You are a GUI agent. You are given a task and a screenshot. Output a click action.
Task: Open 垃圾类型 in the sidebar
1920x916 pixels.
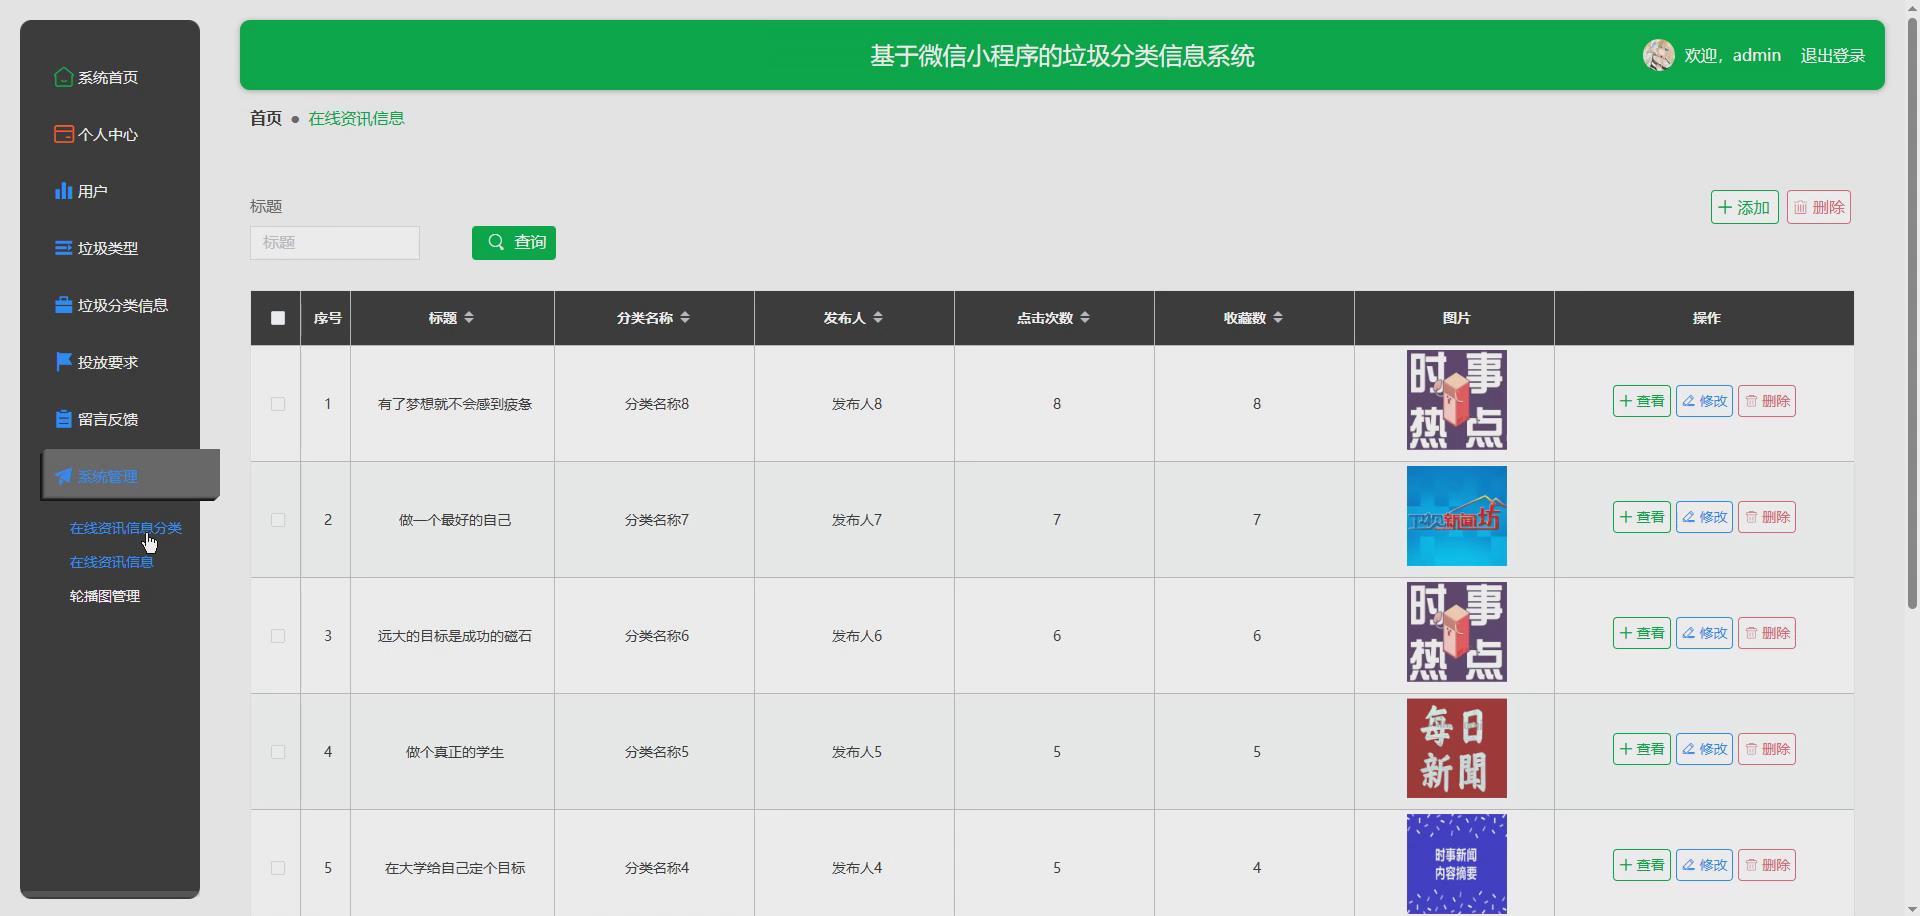tap(110, 248)
